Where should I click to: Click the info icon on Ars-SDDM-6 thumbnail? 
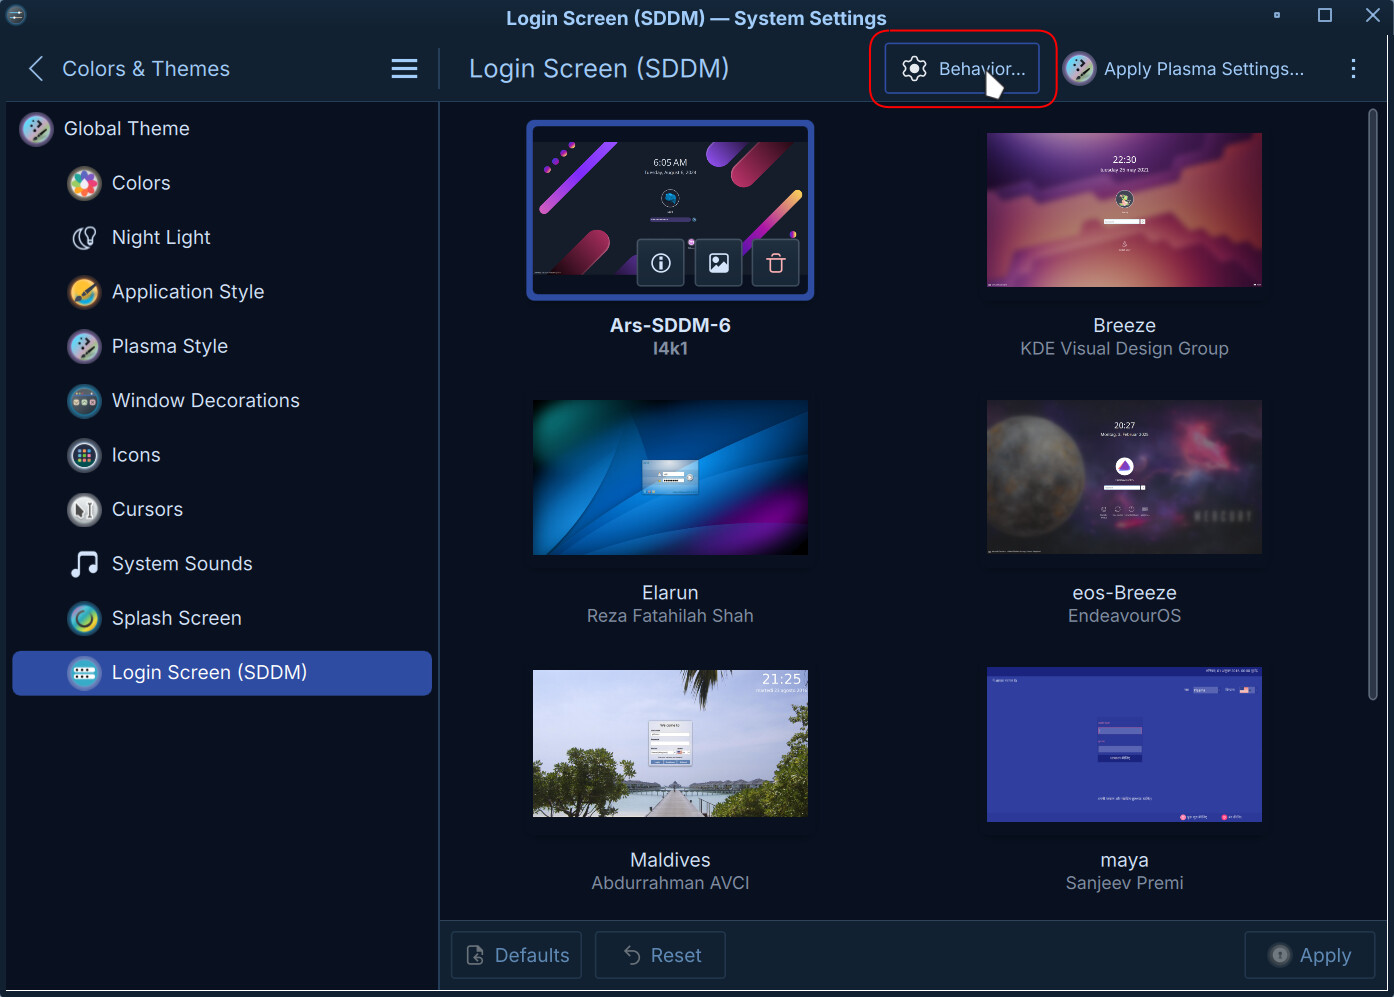pos(661,263)
